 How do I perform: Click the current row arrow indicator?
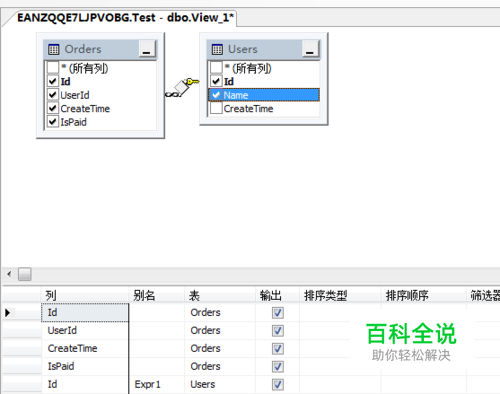(8, 313)
